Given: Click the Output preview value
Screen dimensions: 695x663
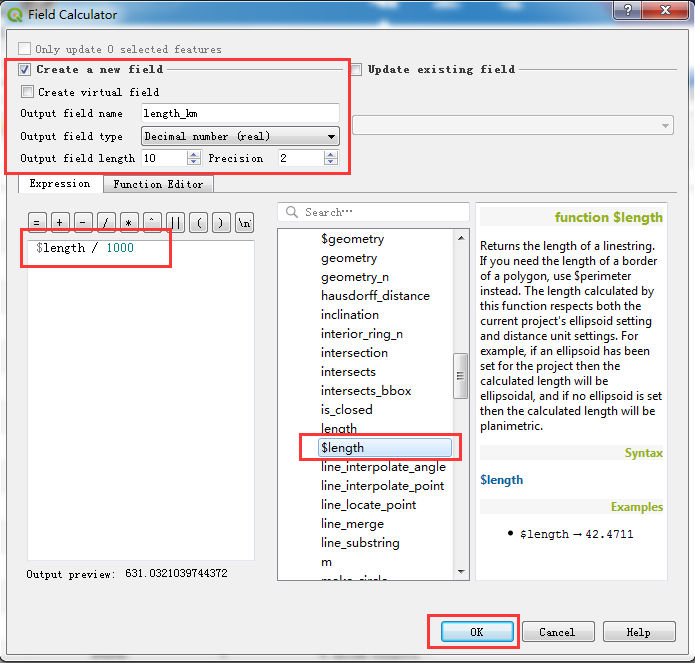Looking at the screenshot, I should coord(176,573).
